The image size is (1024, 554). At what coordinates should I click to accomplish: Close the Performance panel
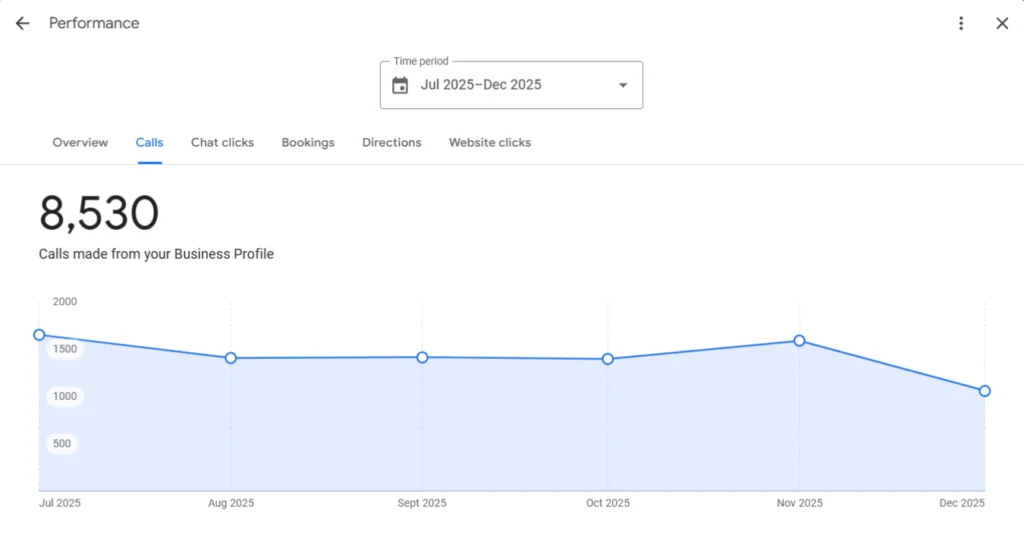click(x=1002, y=23)
